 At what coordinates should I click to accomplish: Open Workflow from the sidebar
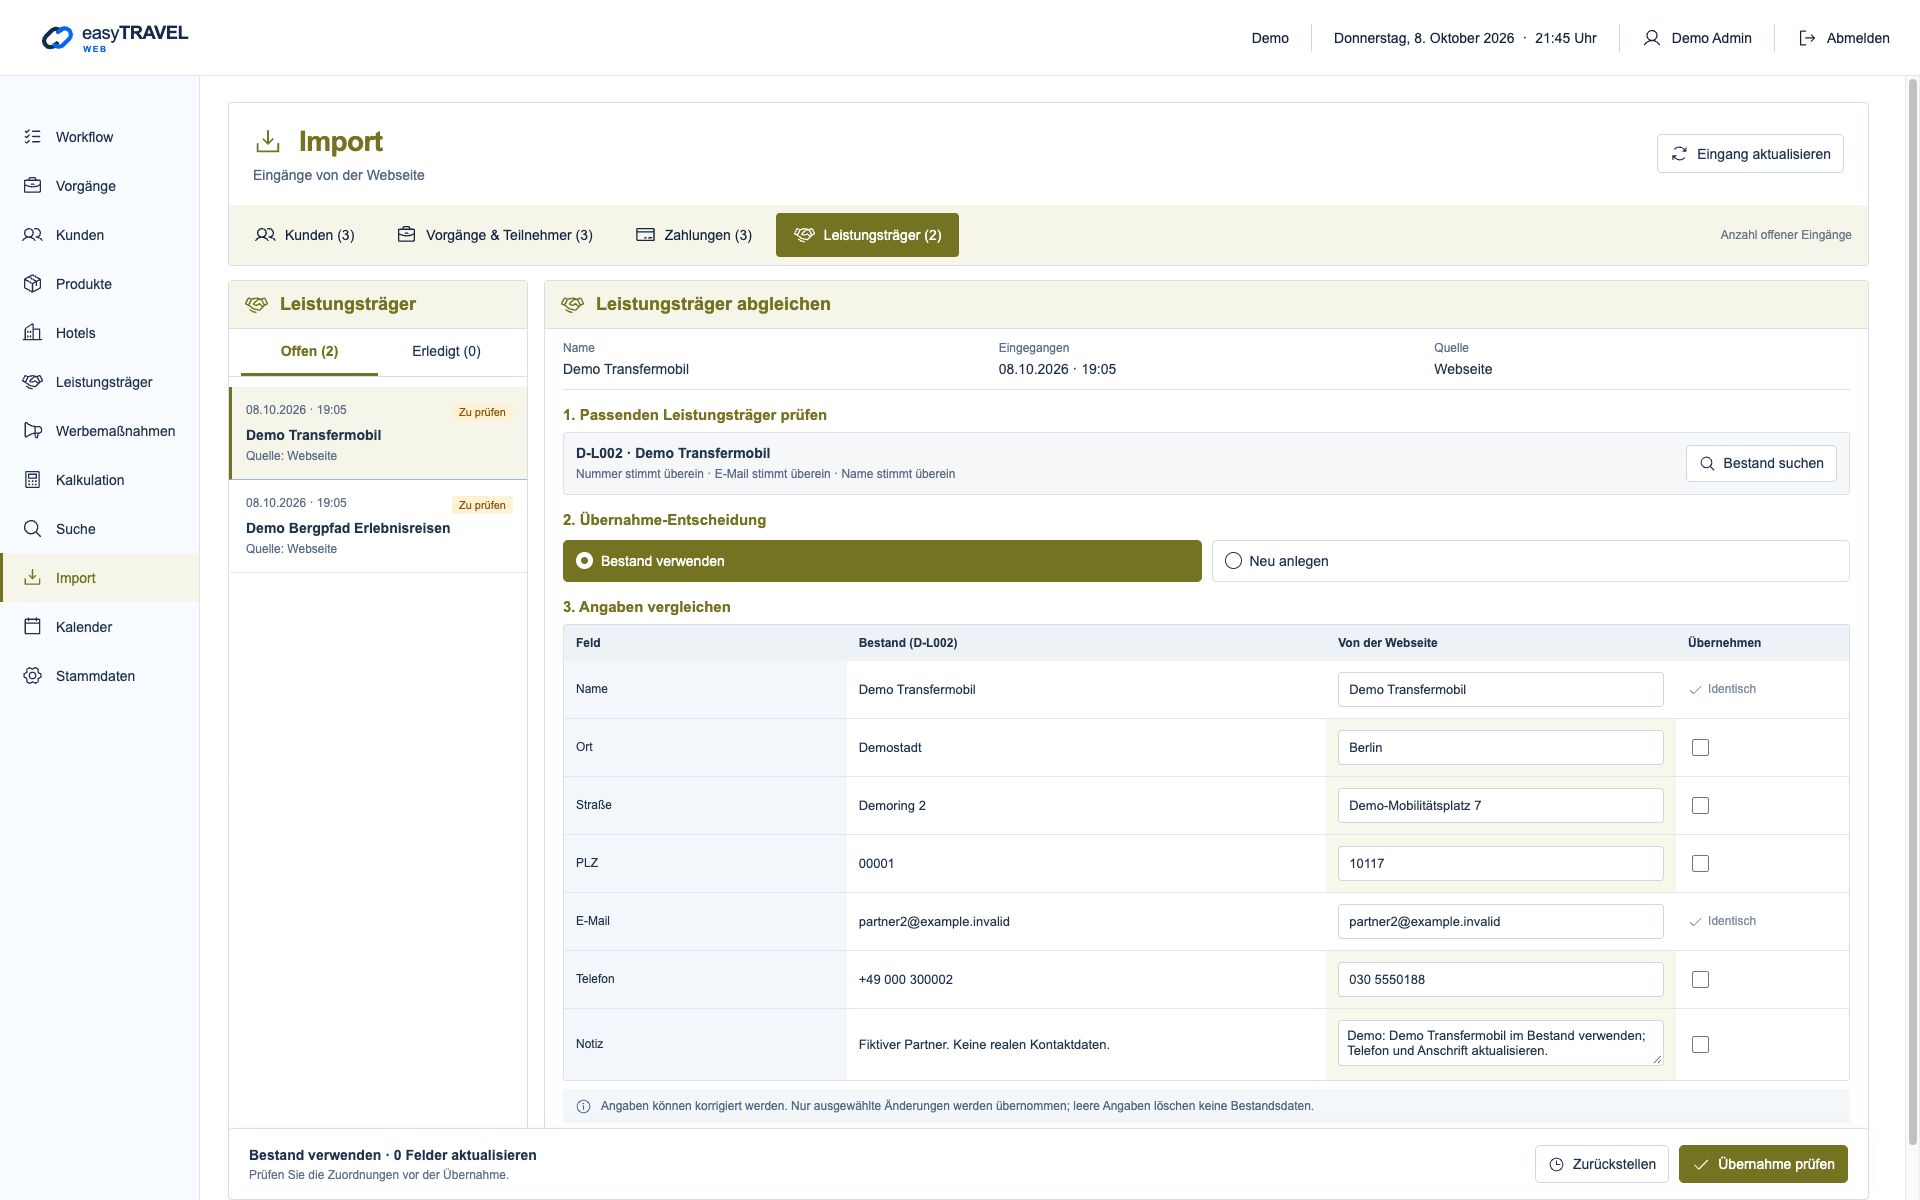100,137
